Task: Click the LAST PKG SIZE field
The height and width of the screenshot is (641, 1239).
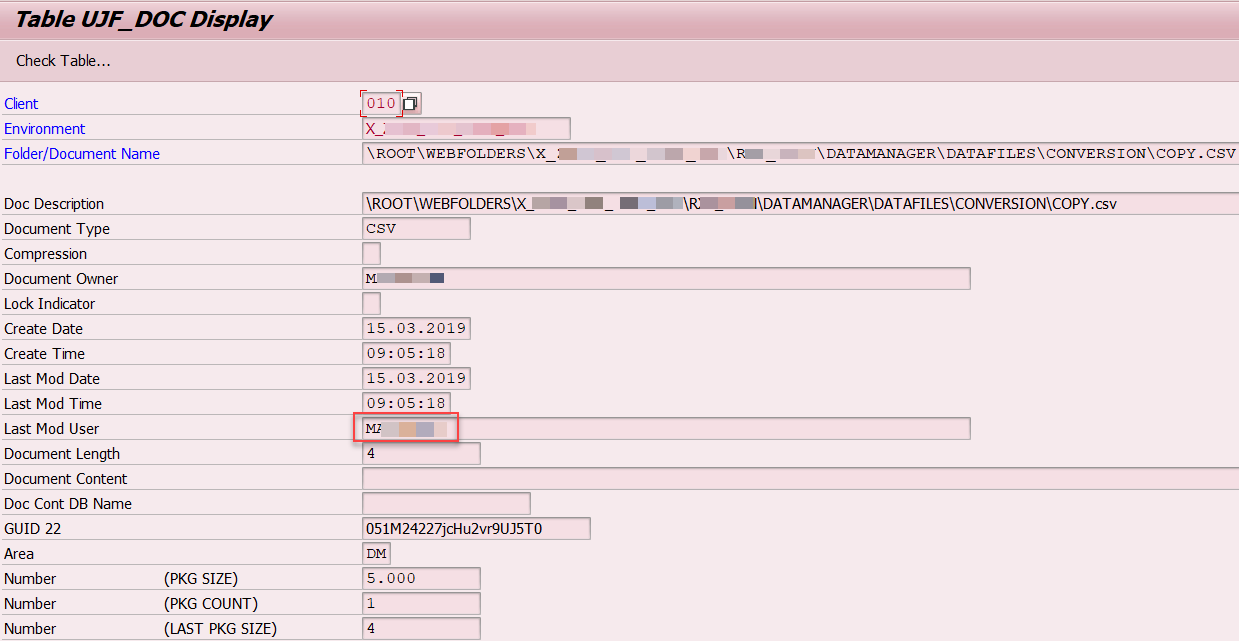Action: [421, 628]
